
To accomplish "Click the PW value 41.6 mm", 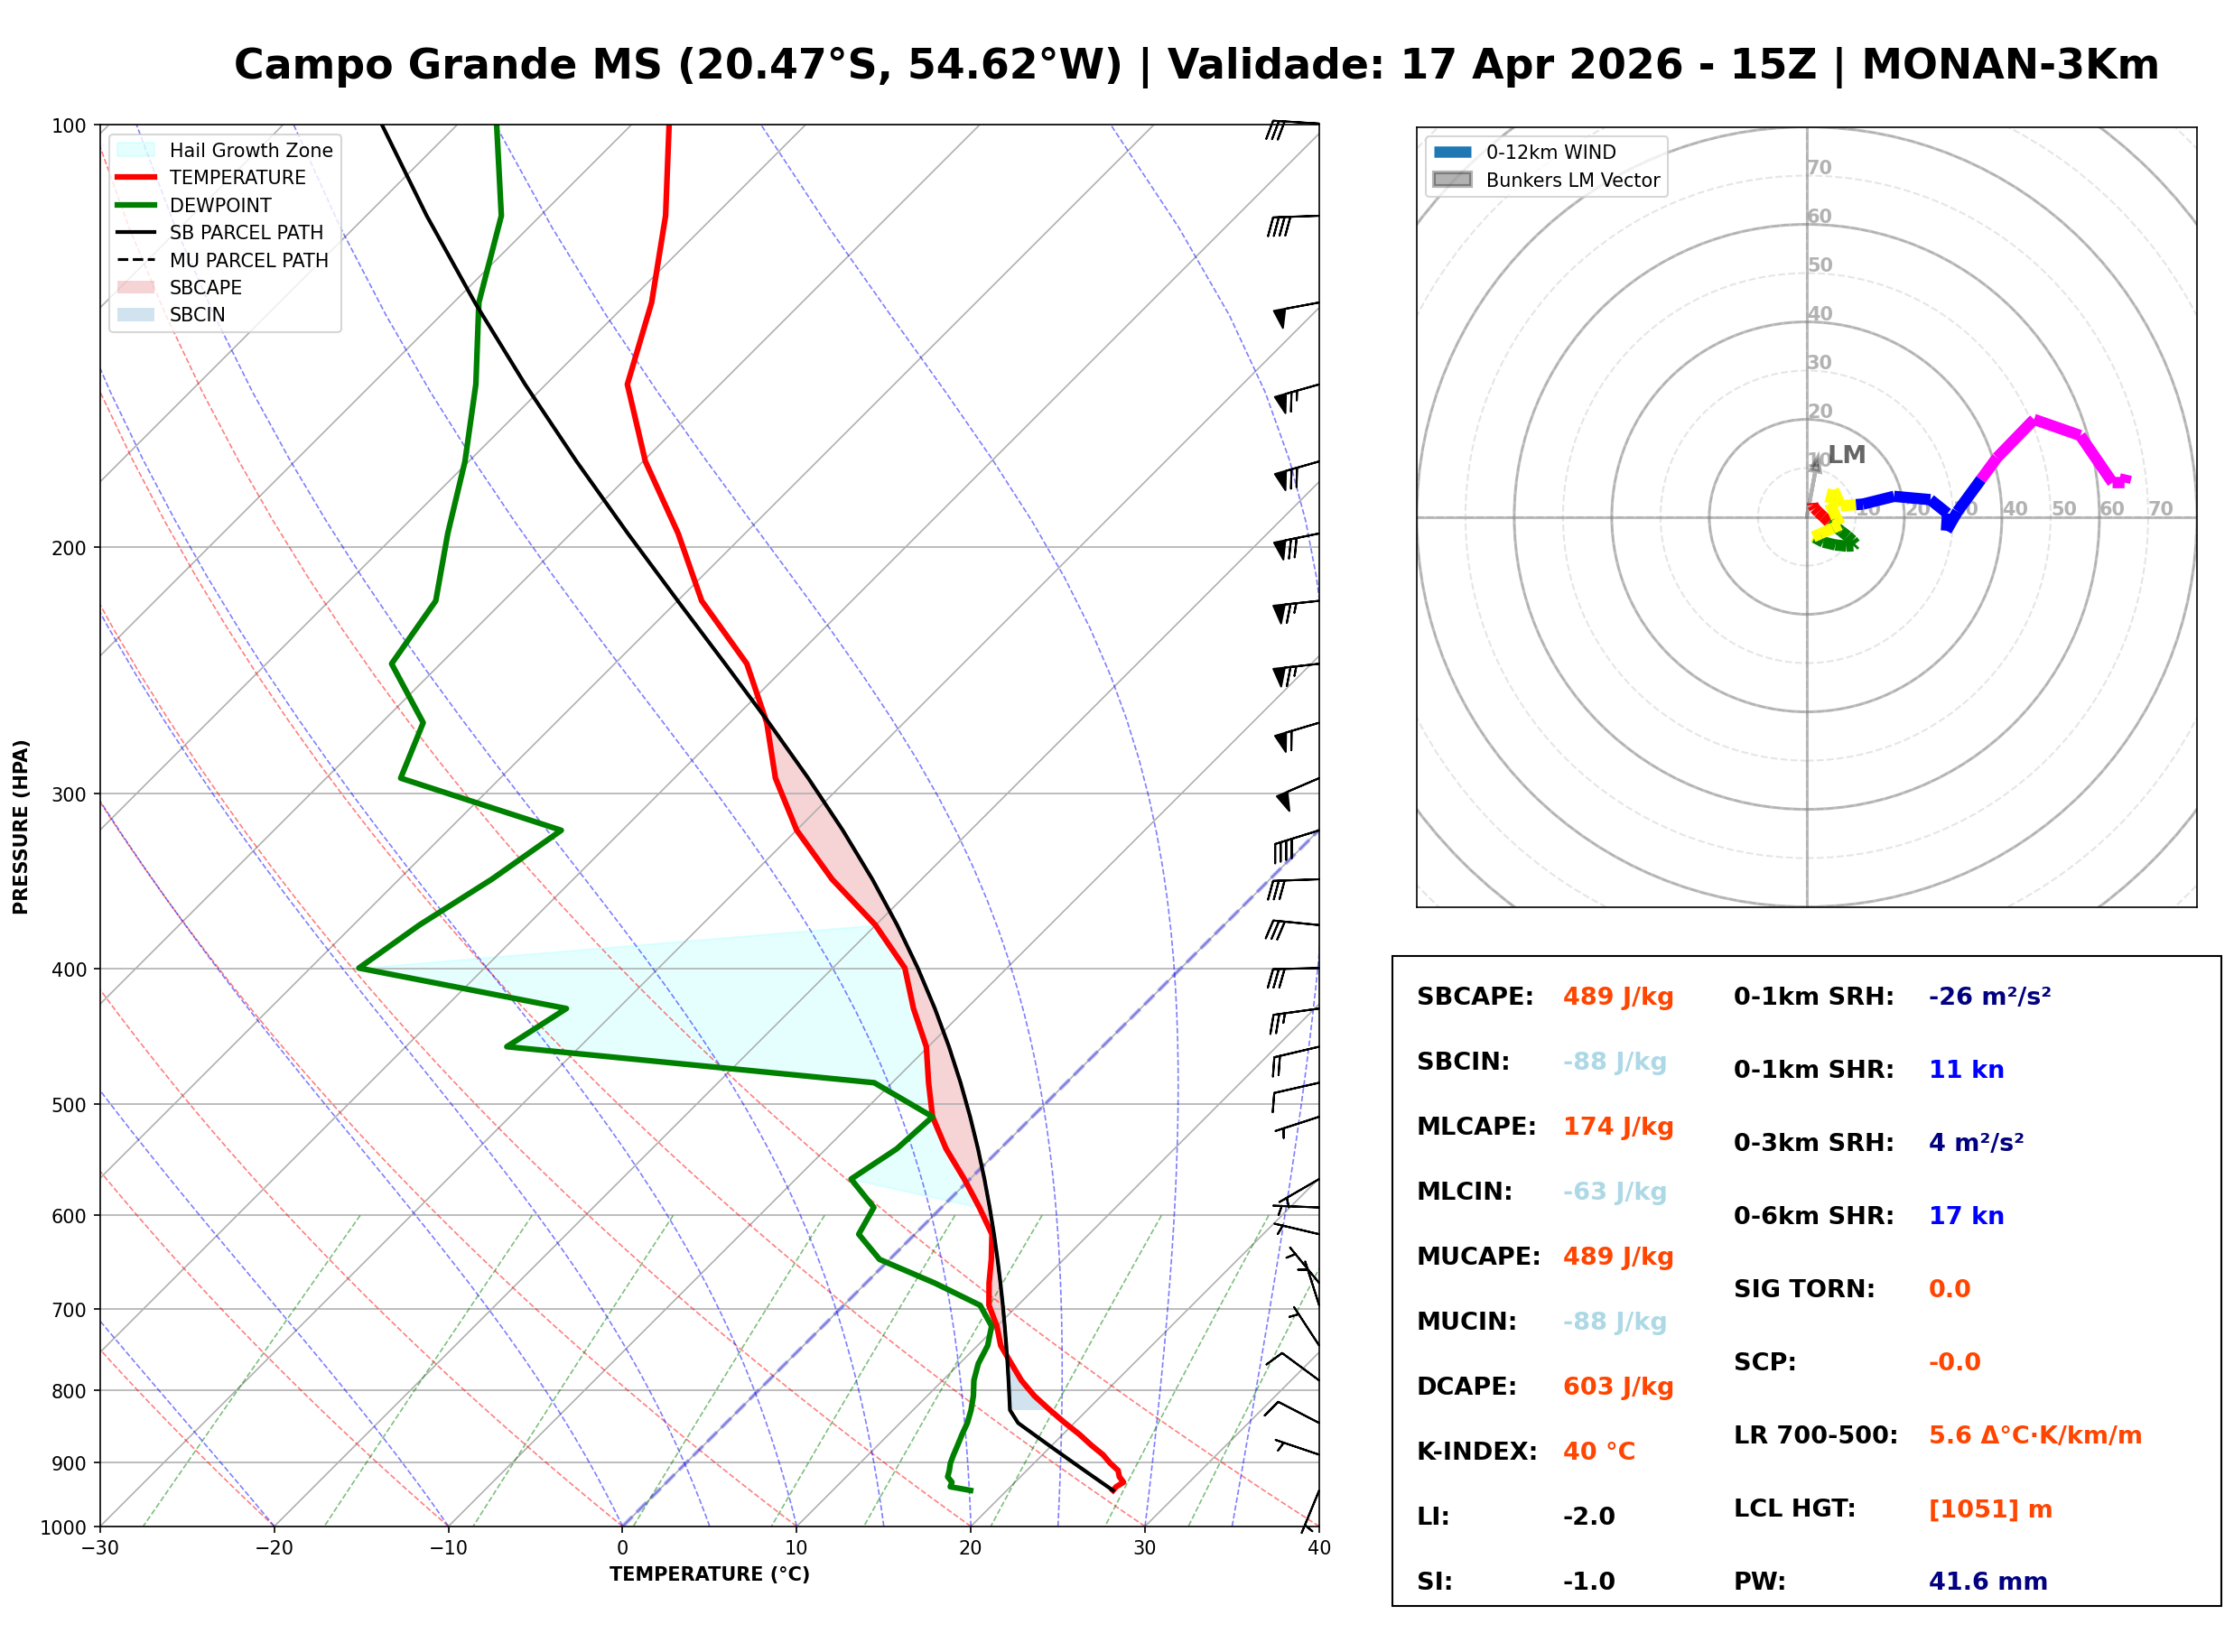I will click(1988, 1582).
